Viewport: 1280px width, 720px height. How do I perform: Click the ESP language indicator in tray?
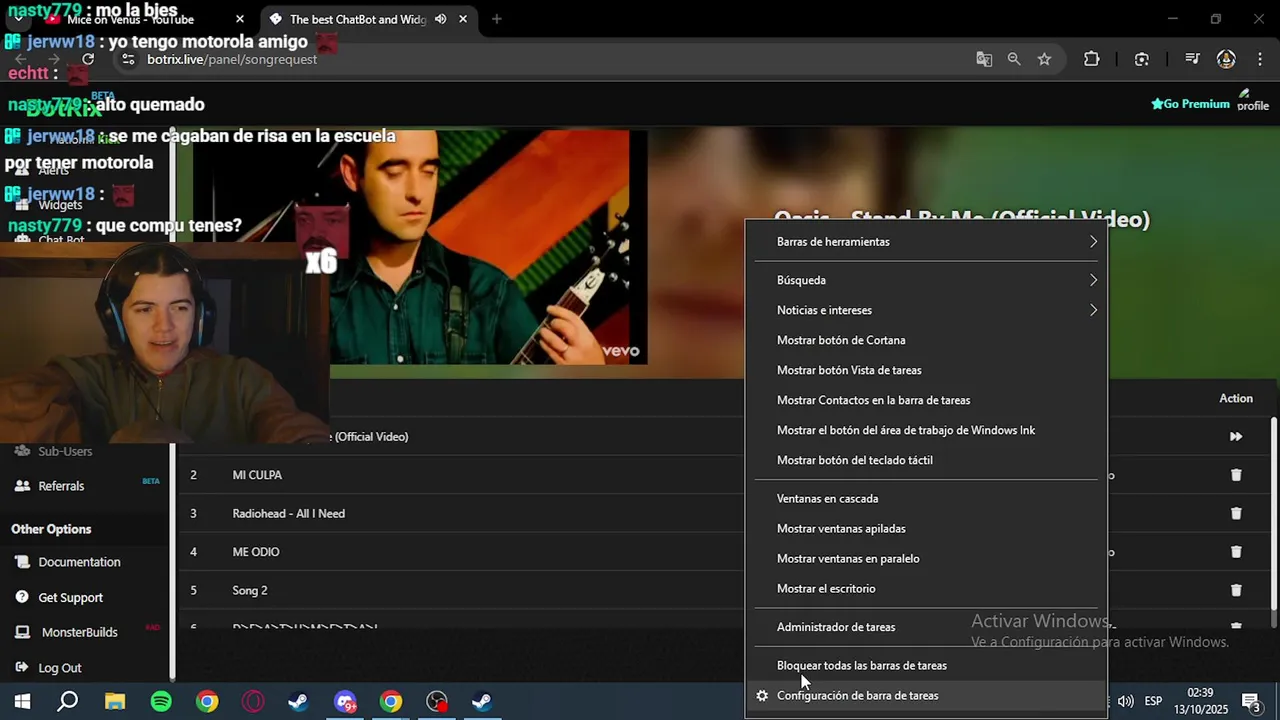click(x=1153, y=701)
